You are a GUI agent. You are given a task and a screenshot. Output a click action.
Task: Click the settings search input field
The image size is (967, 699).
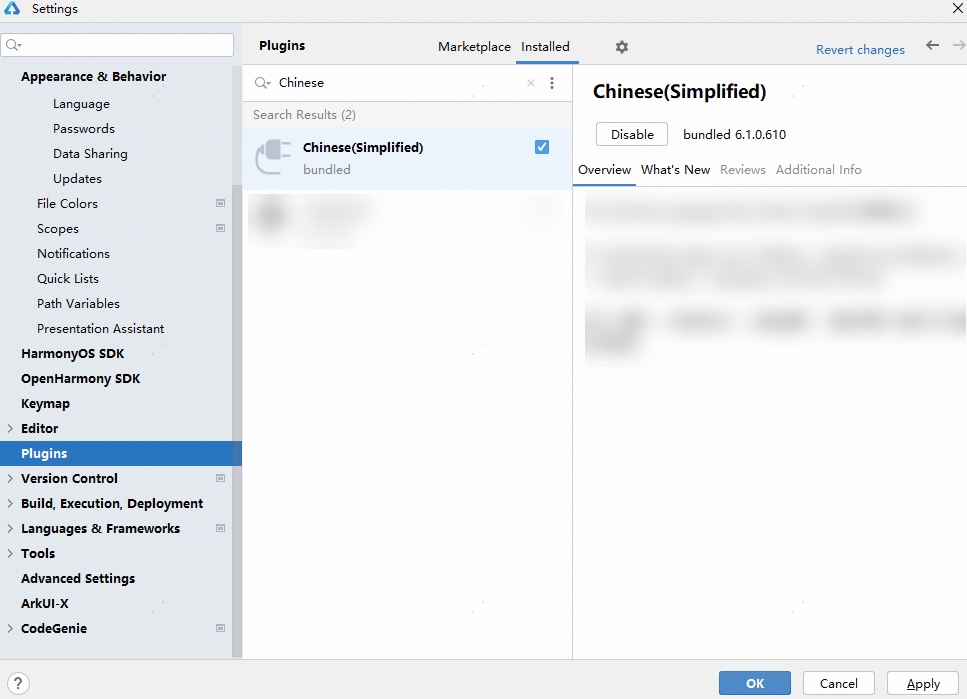tap(125, 45)
